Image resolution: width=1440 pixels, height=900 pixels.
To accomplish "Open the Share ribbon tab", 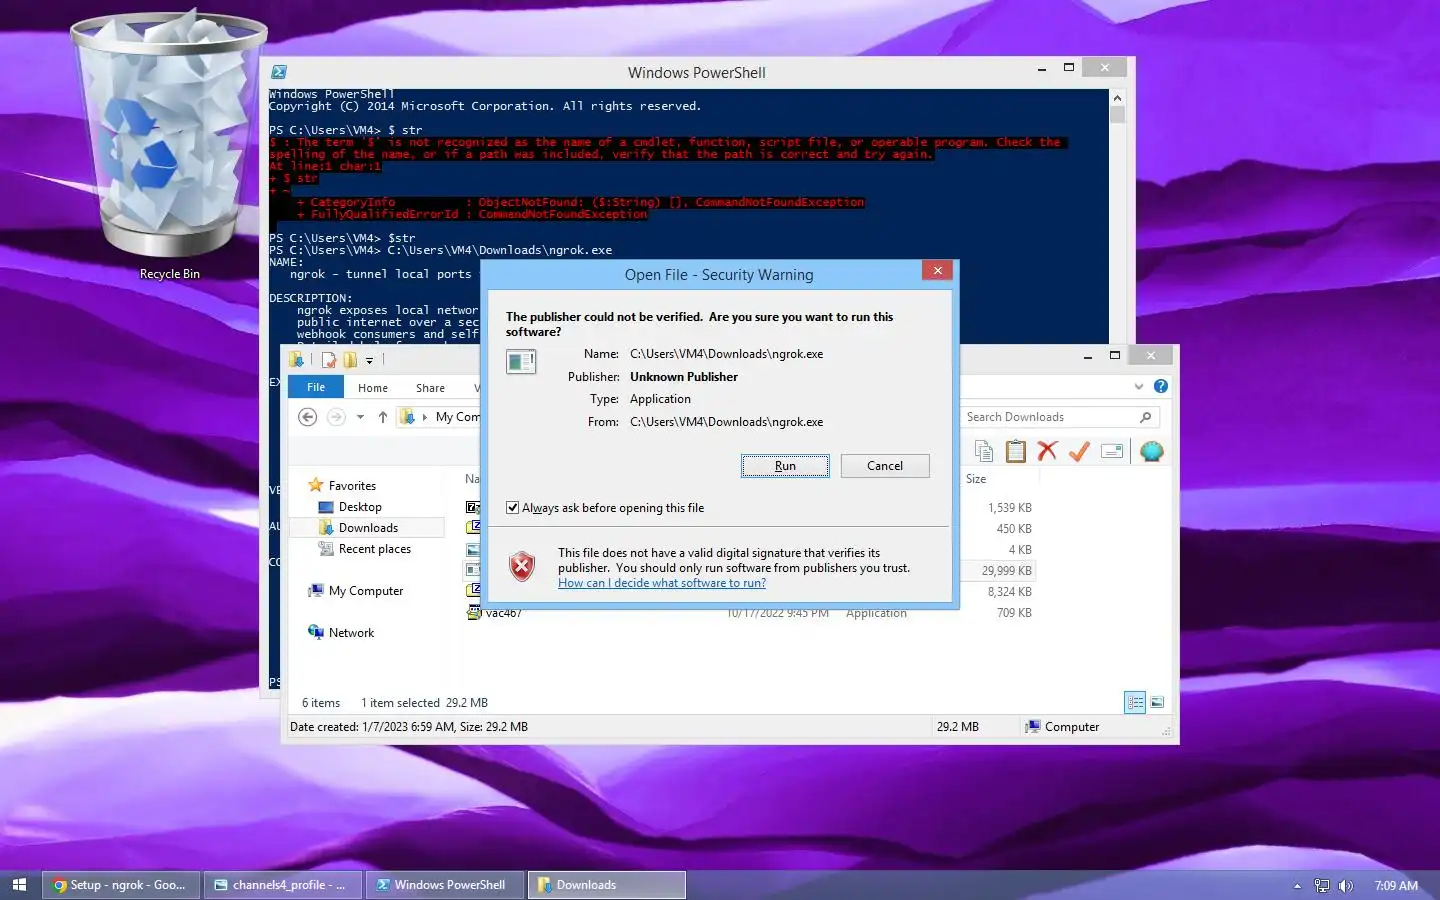I will point(430,388).
